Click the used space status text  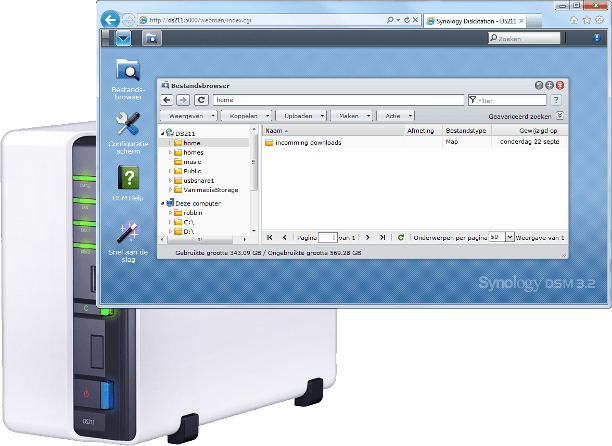click(268, 253)
